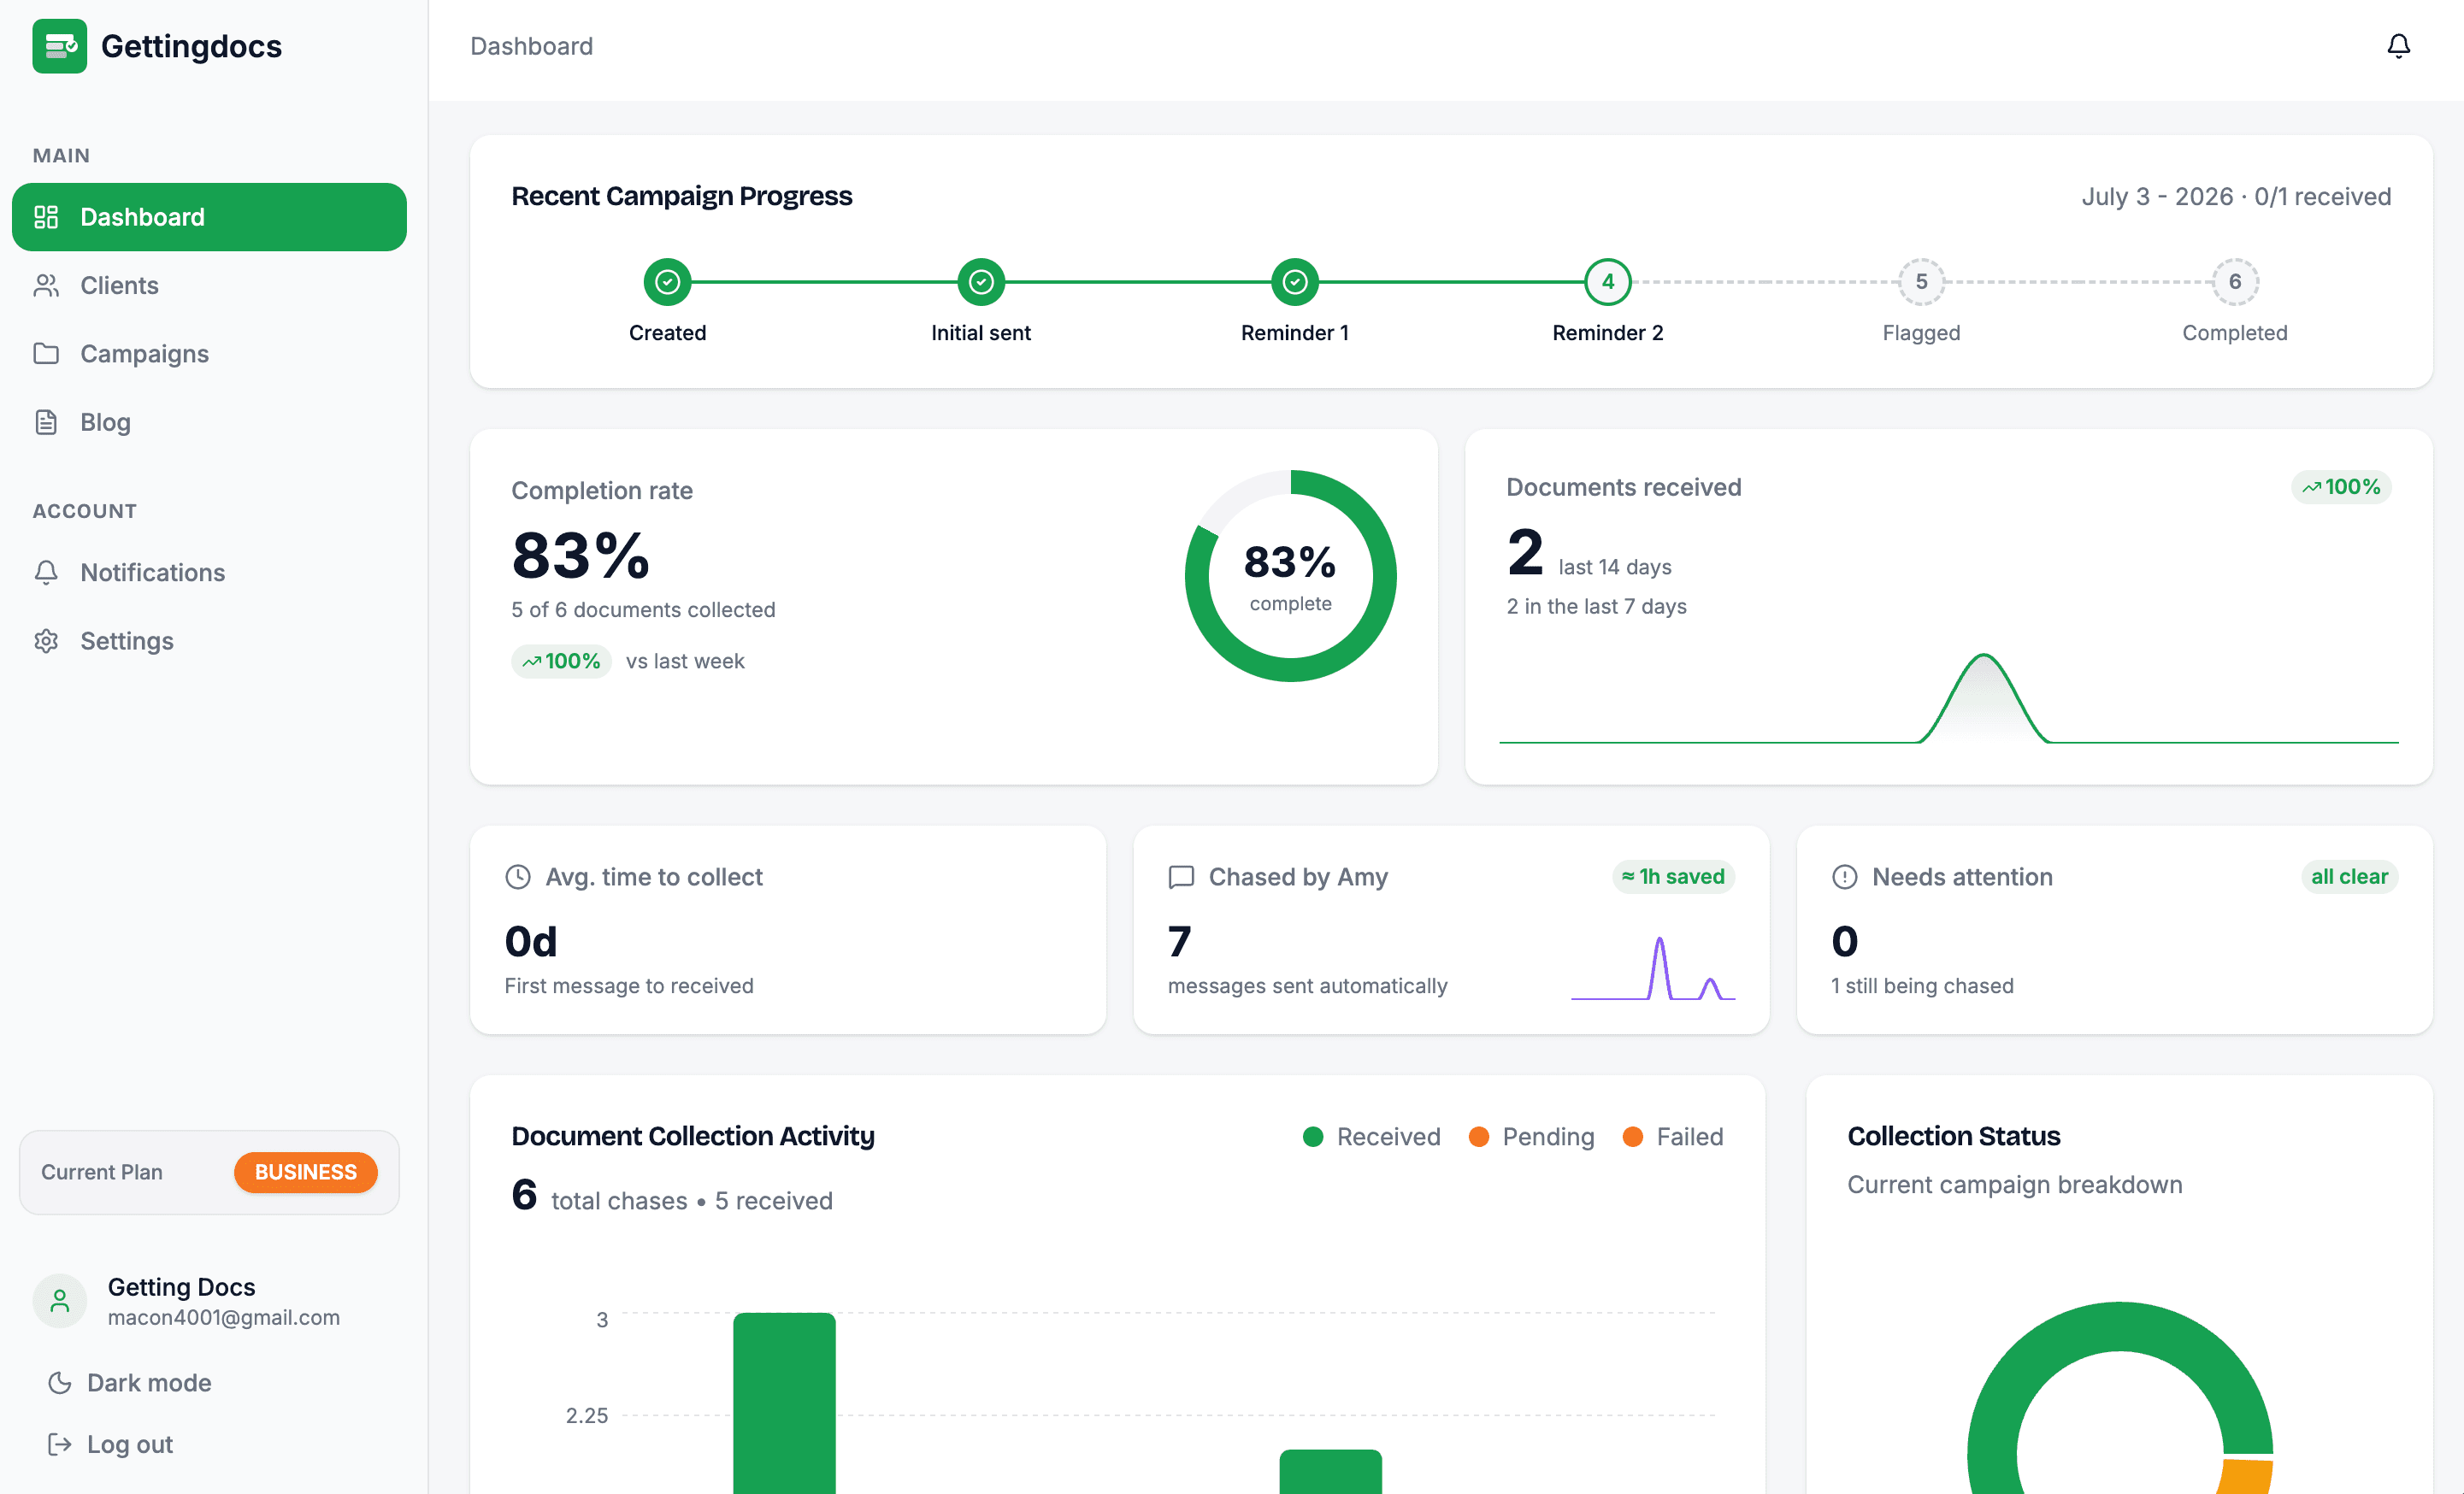Click the Dashboard breadcrumb title

pos(531,46)
